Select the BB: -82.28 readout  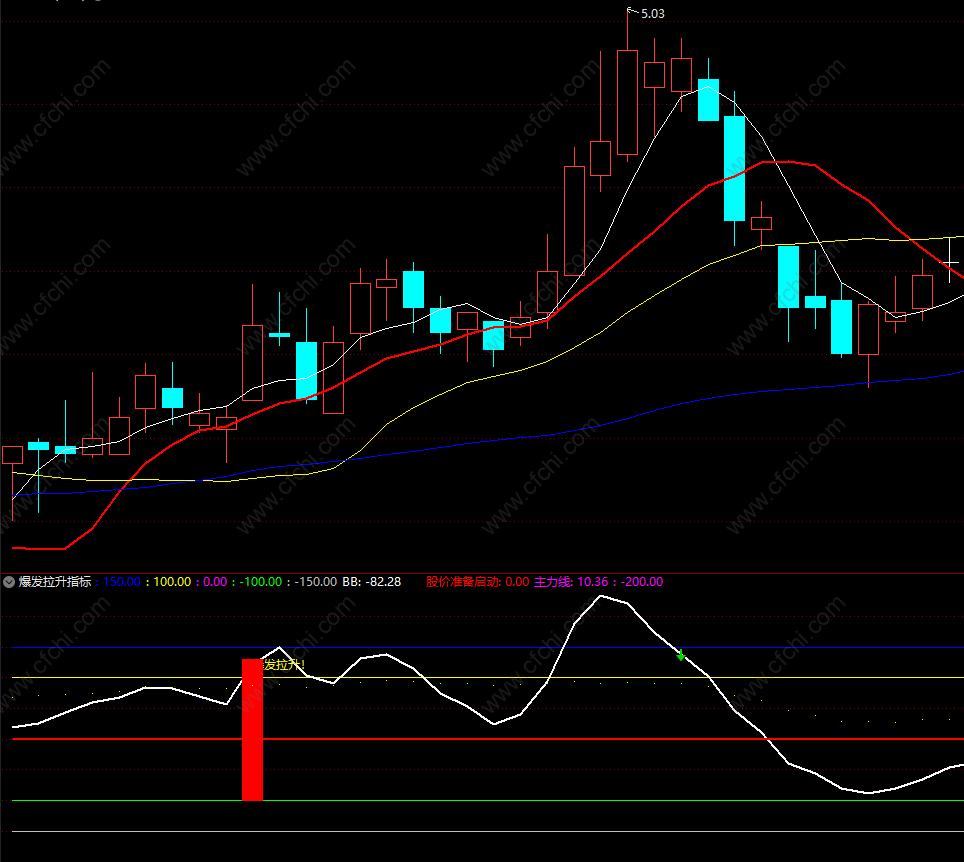pos(371,582)
